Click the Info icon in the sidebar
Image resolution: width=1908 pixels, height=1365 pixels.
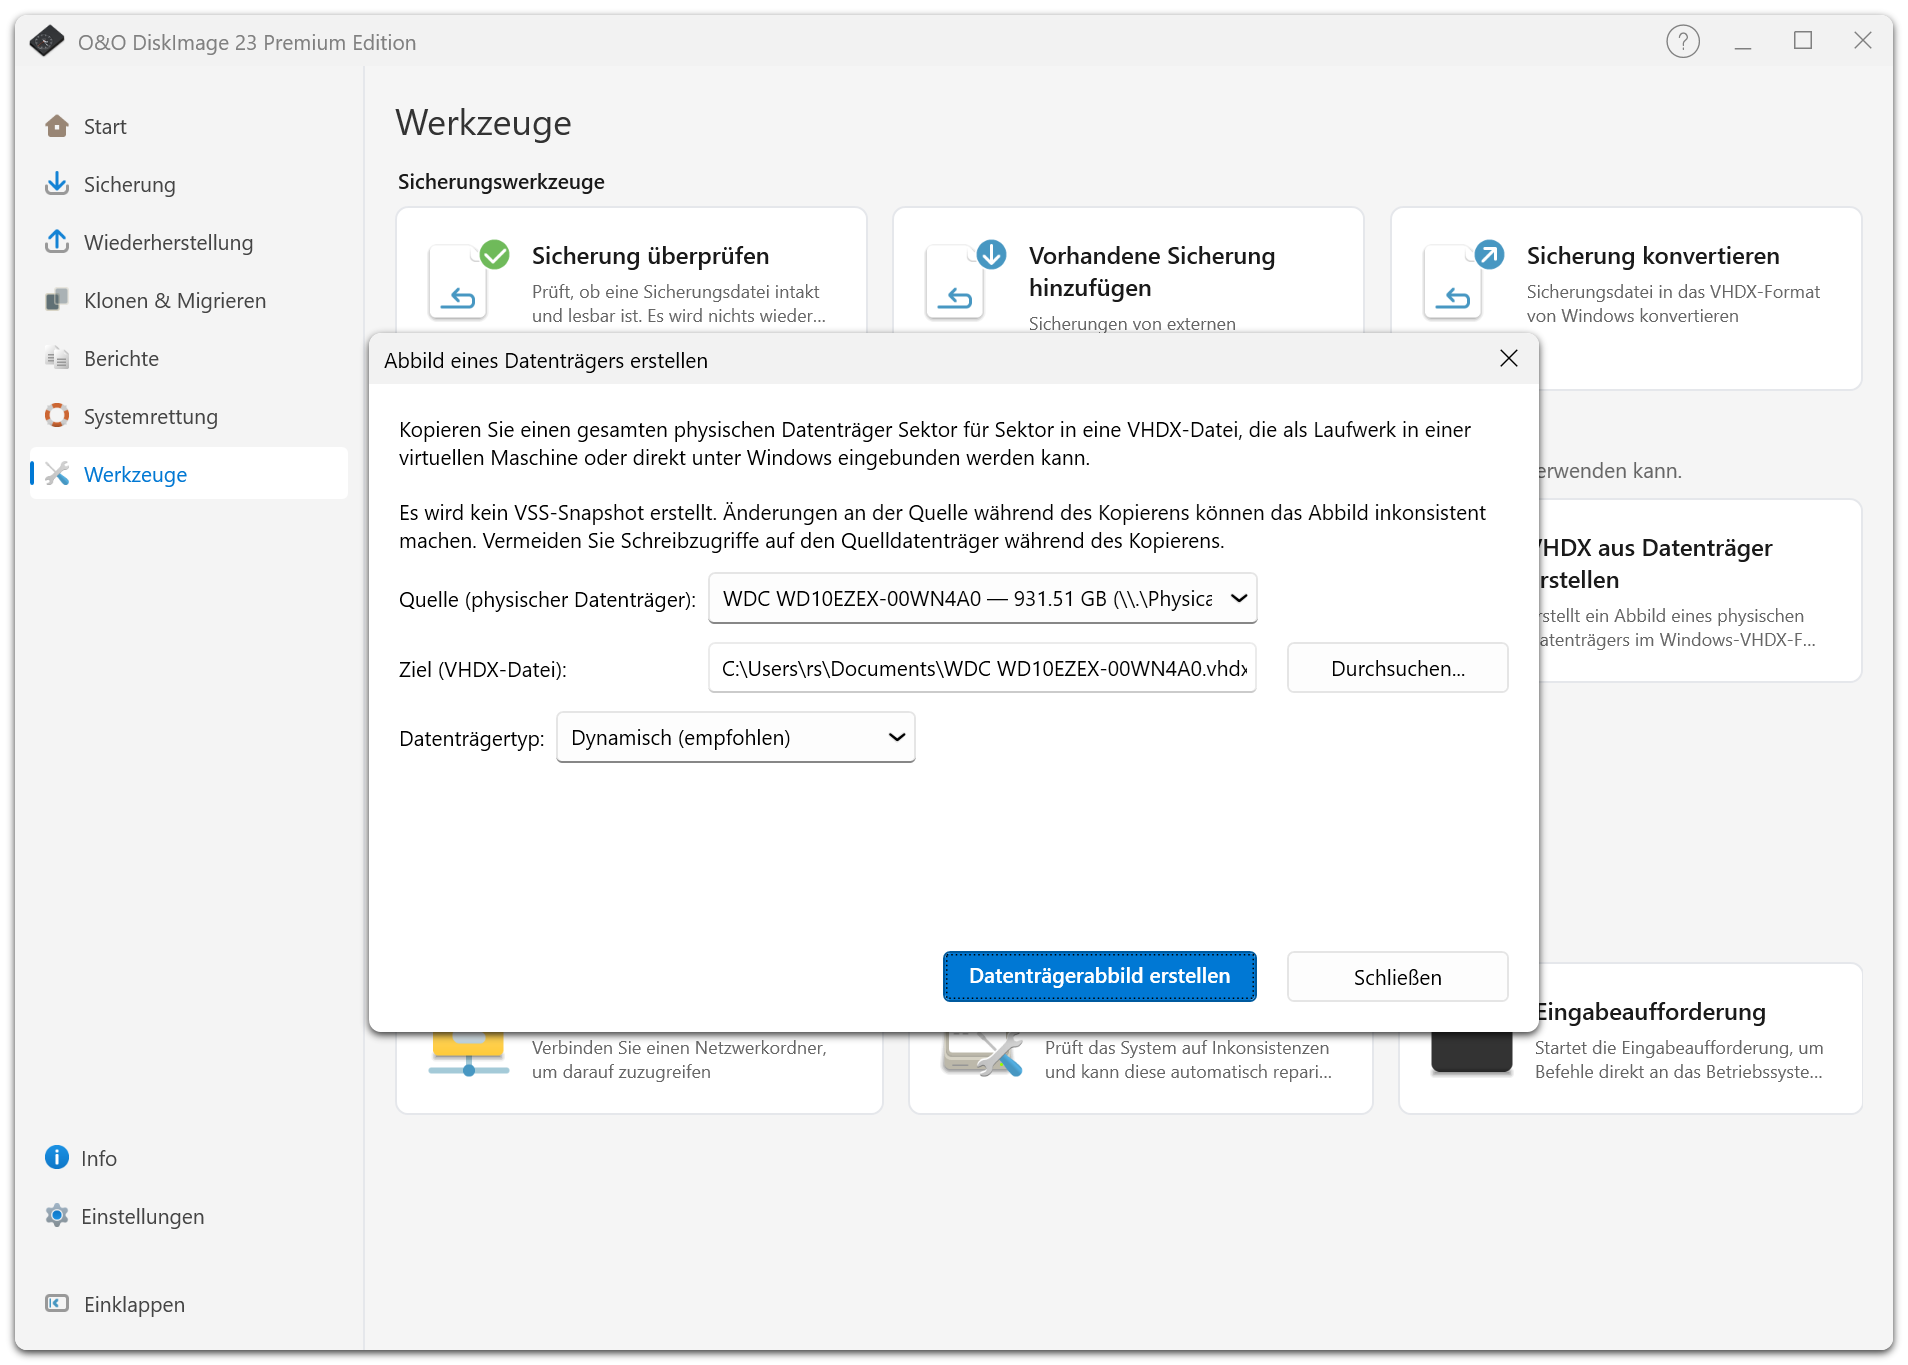point(57,1158)
